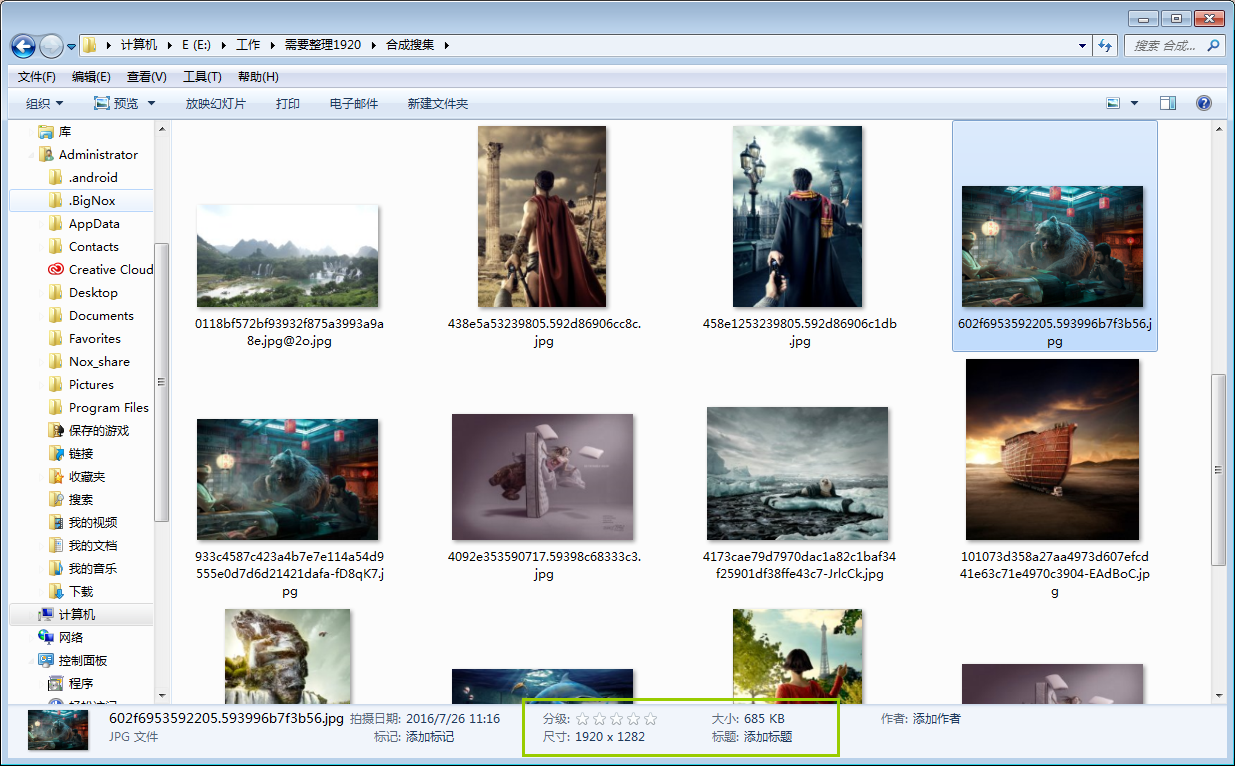The height and width of the screenshot is (766, 1235).
Task: Select the 101073d358a27 ark ship image
Action: coord(1052,450)
